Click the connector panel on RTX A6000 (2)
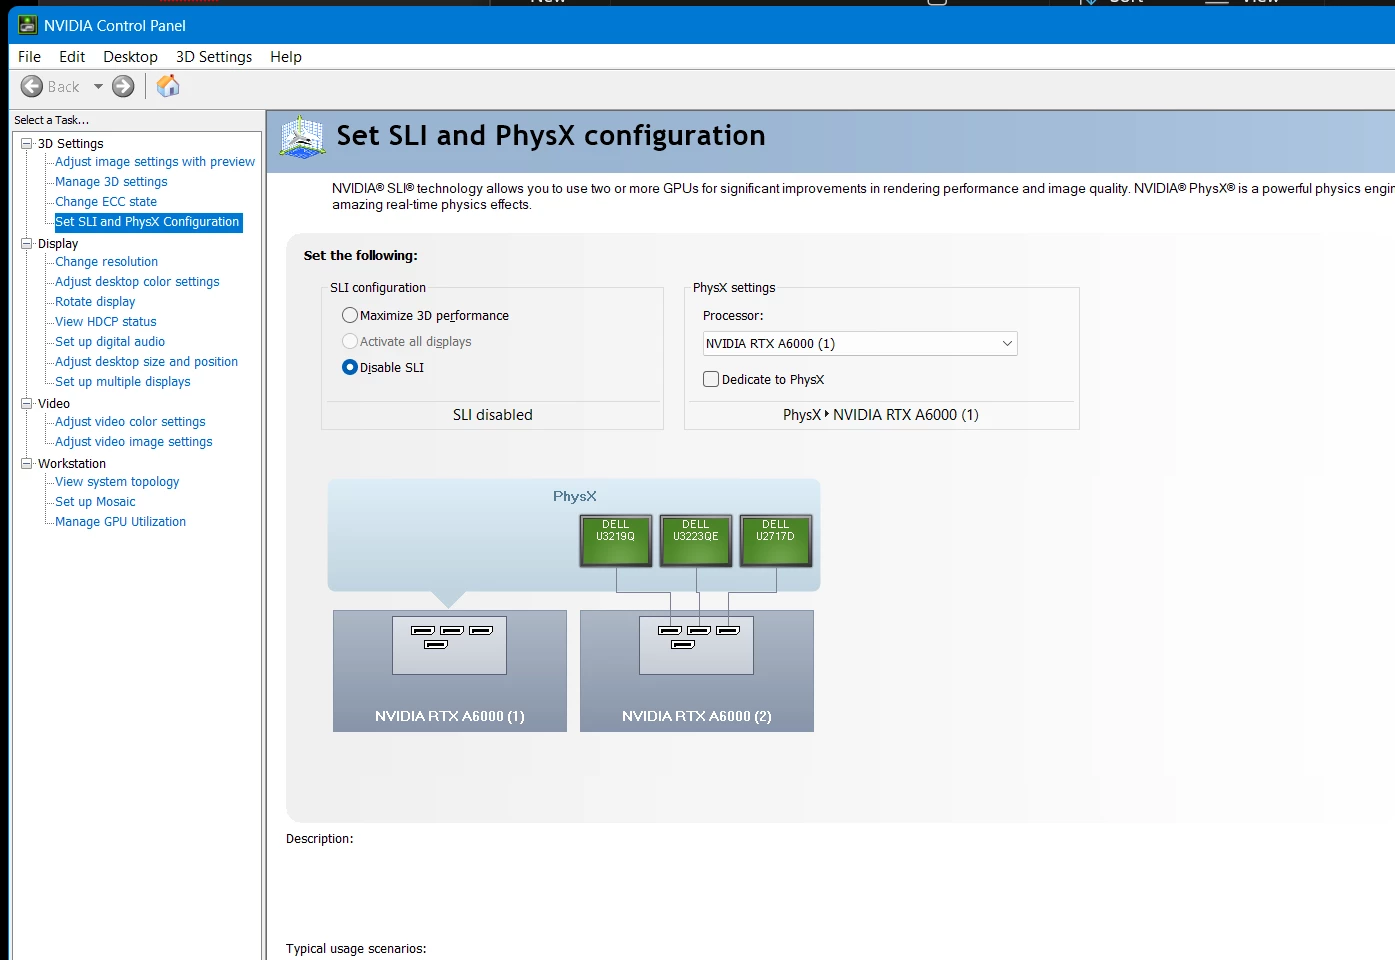 (x=697, y=645)
